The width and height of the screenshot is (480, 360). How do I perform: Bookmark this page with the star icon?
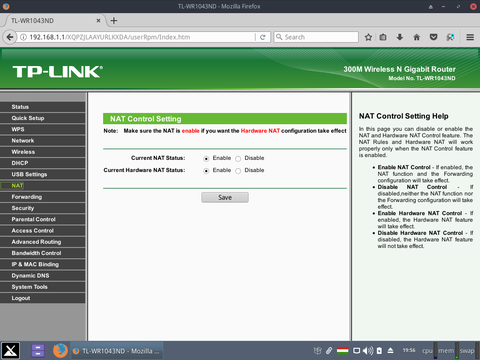pyautogui.click(x=368, y=37)
